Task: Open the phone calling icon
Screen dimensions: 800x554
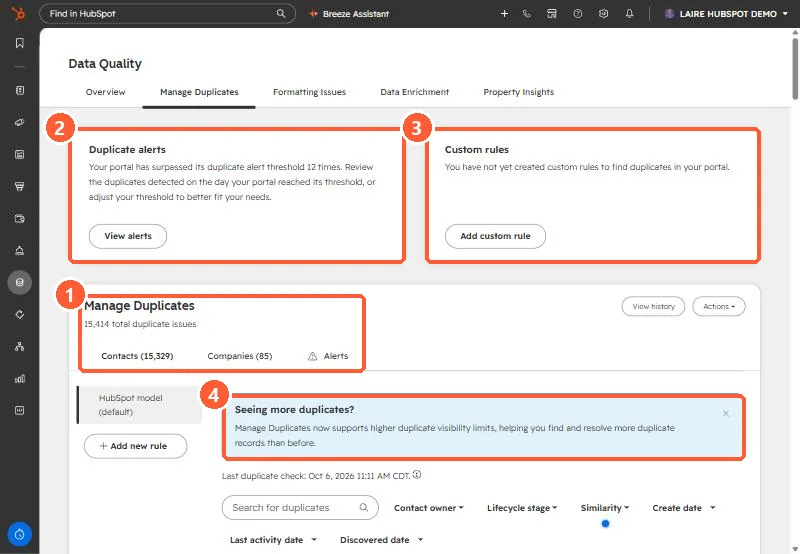Action: [527, 14]
